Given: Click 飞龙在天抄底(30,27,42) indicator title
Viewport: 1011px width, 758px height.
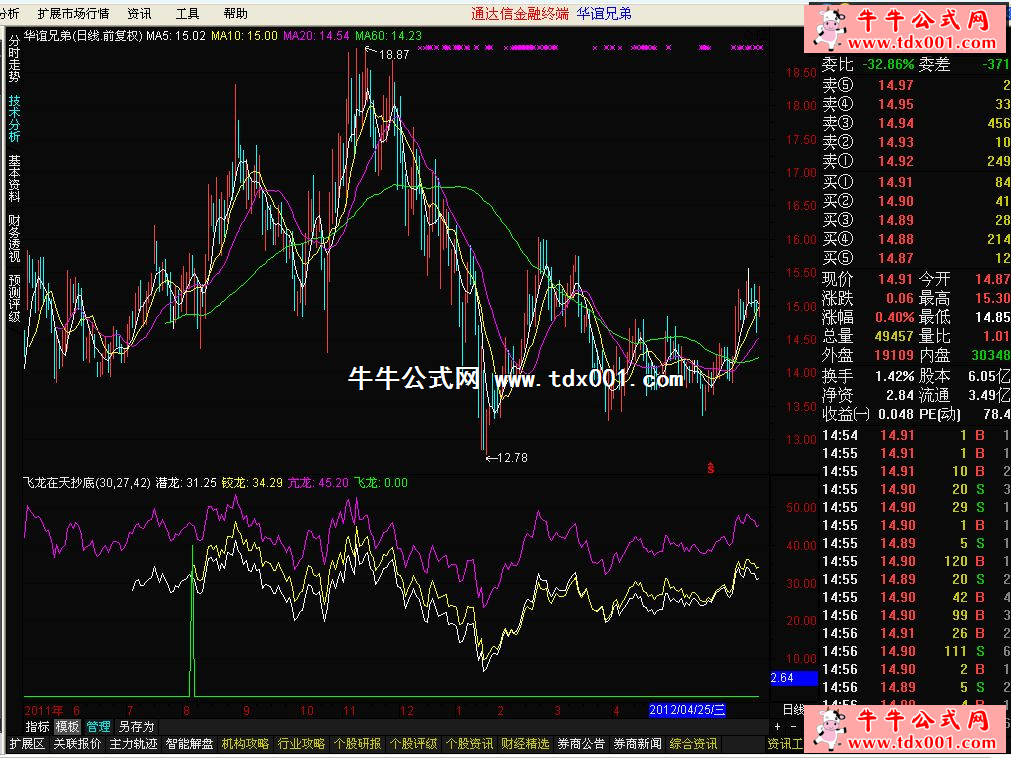Looking at the screenshot, I should [87, 483].
